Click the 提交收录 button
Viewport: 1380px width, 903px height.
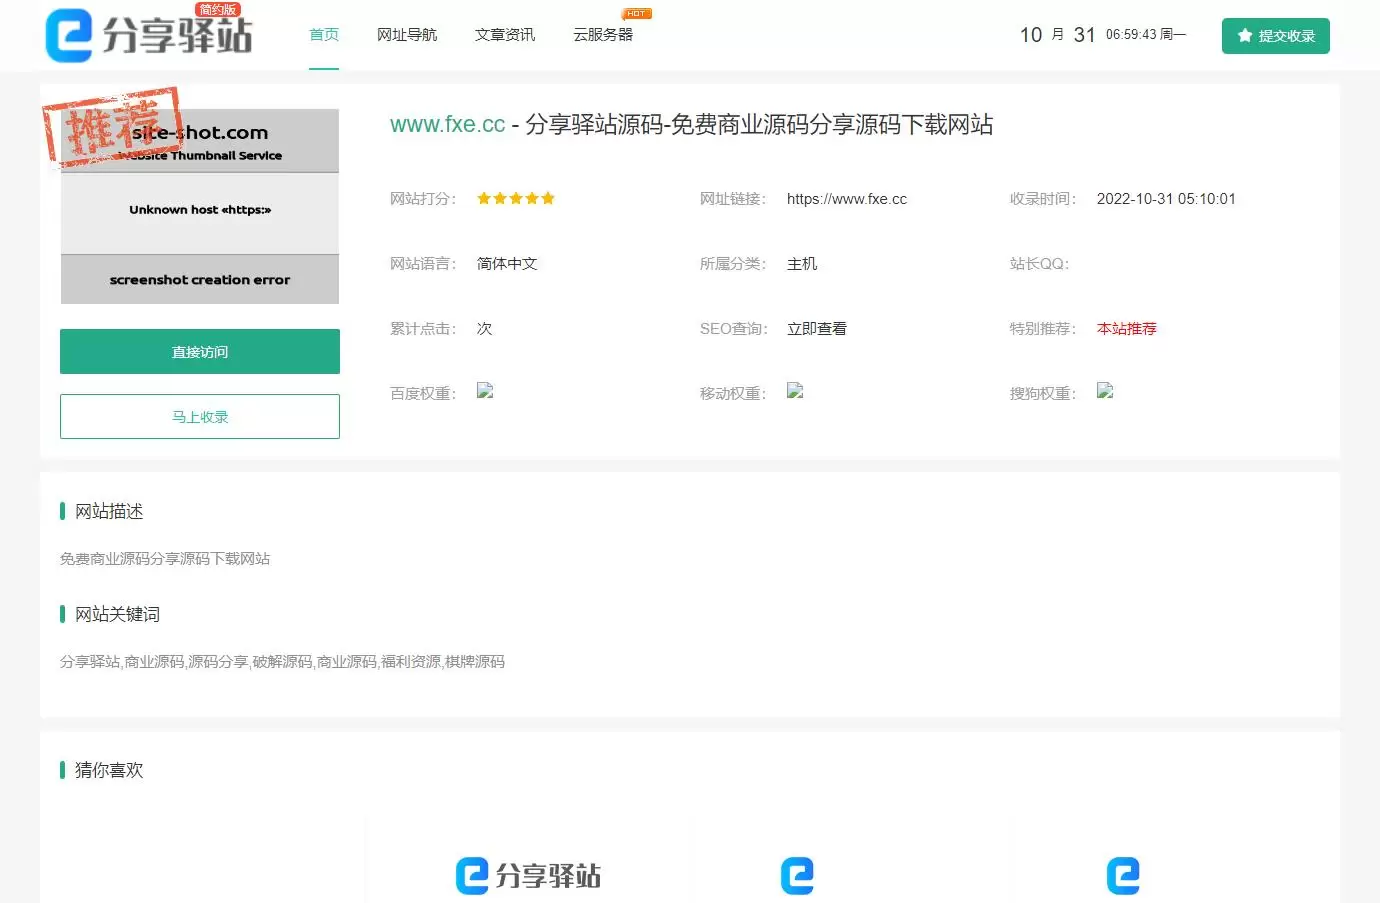1276,36
